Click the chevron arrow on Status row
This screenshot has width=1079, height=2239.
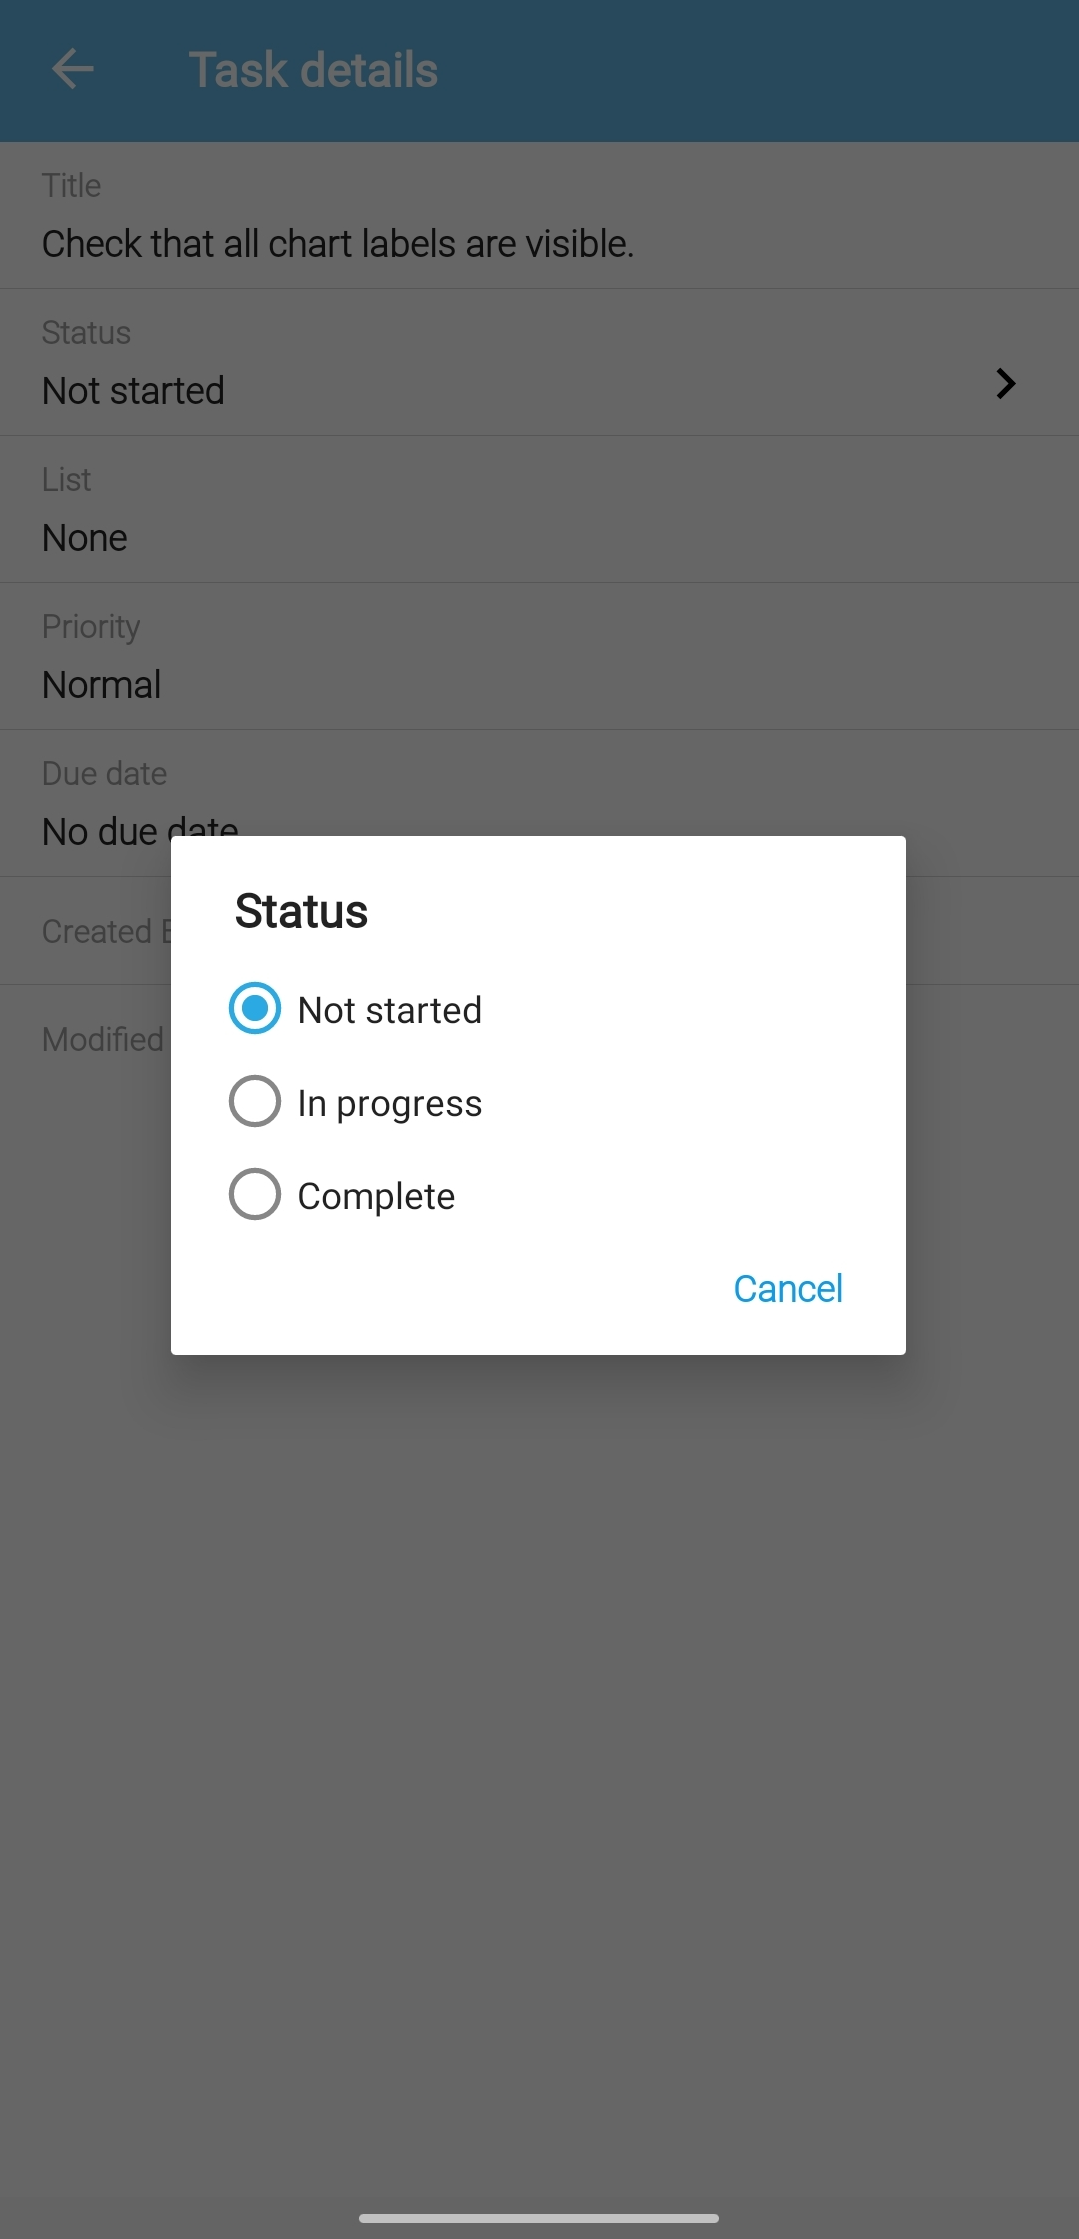1005,384
